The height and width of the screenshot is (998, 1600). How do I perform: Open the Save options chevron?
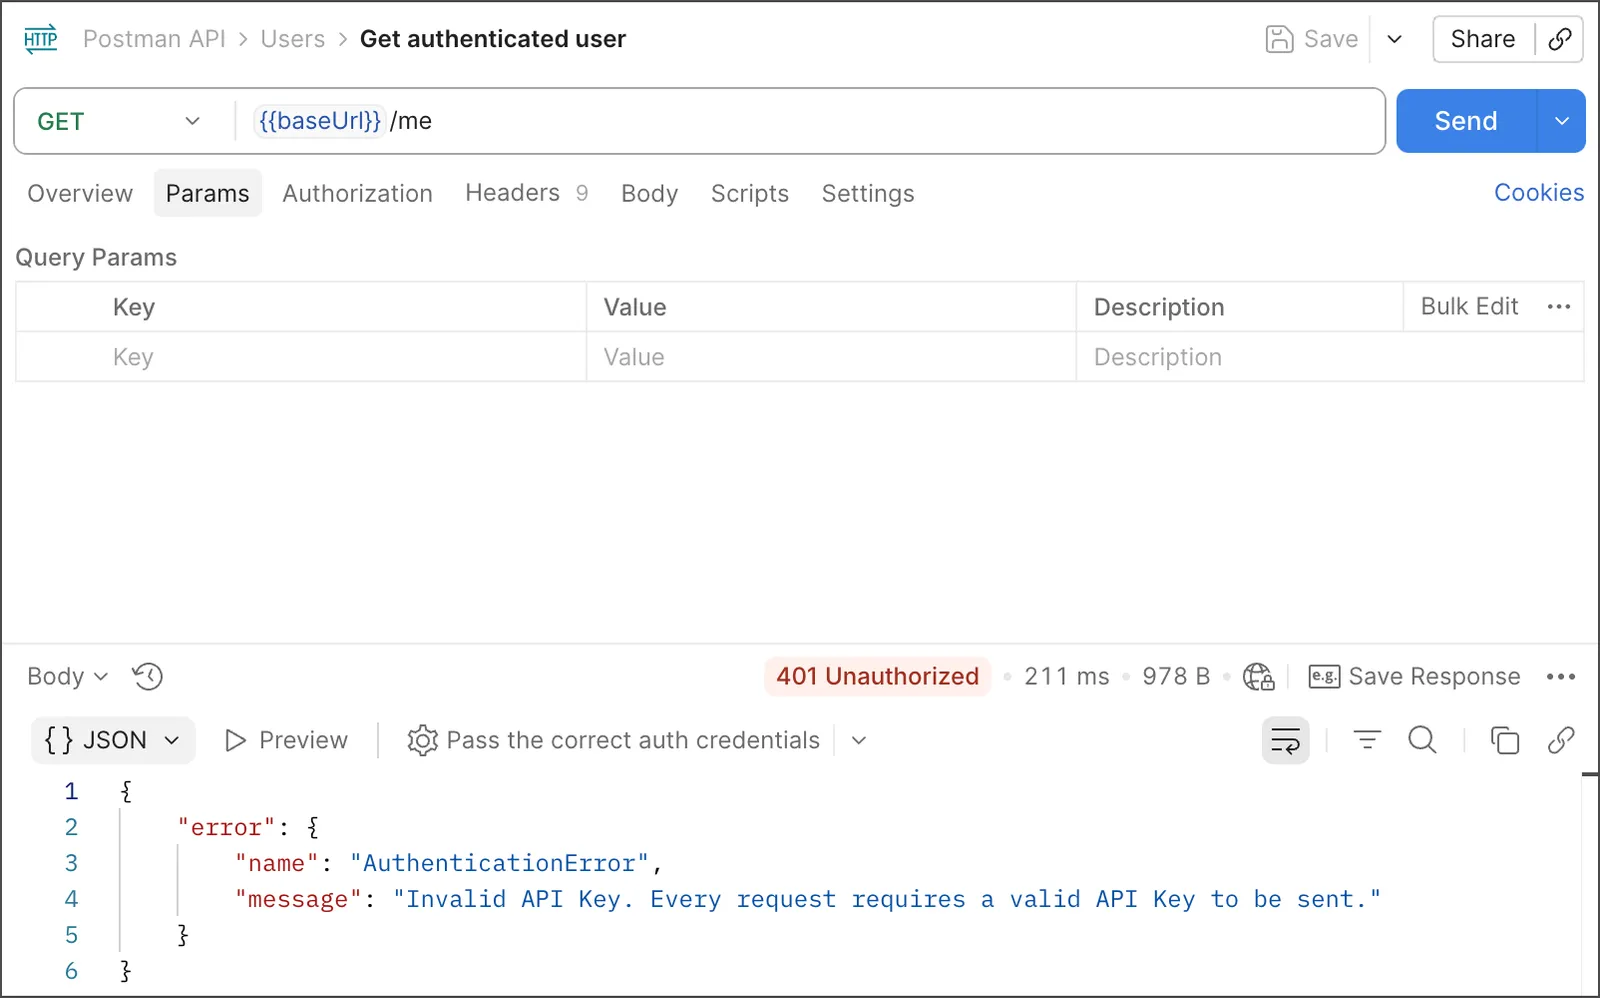tap(1395, 39)
